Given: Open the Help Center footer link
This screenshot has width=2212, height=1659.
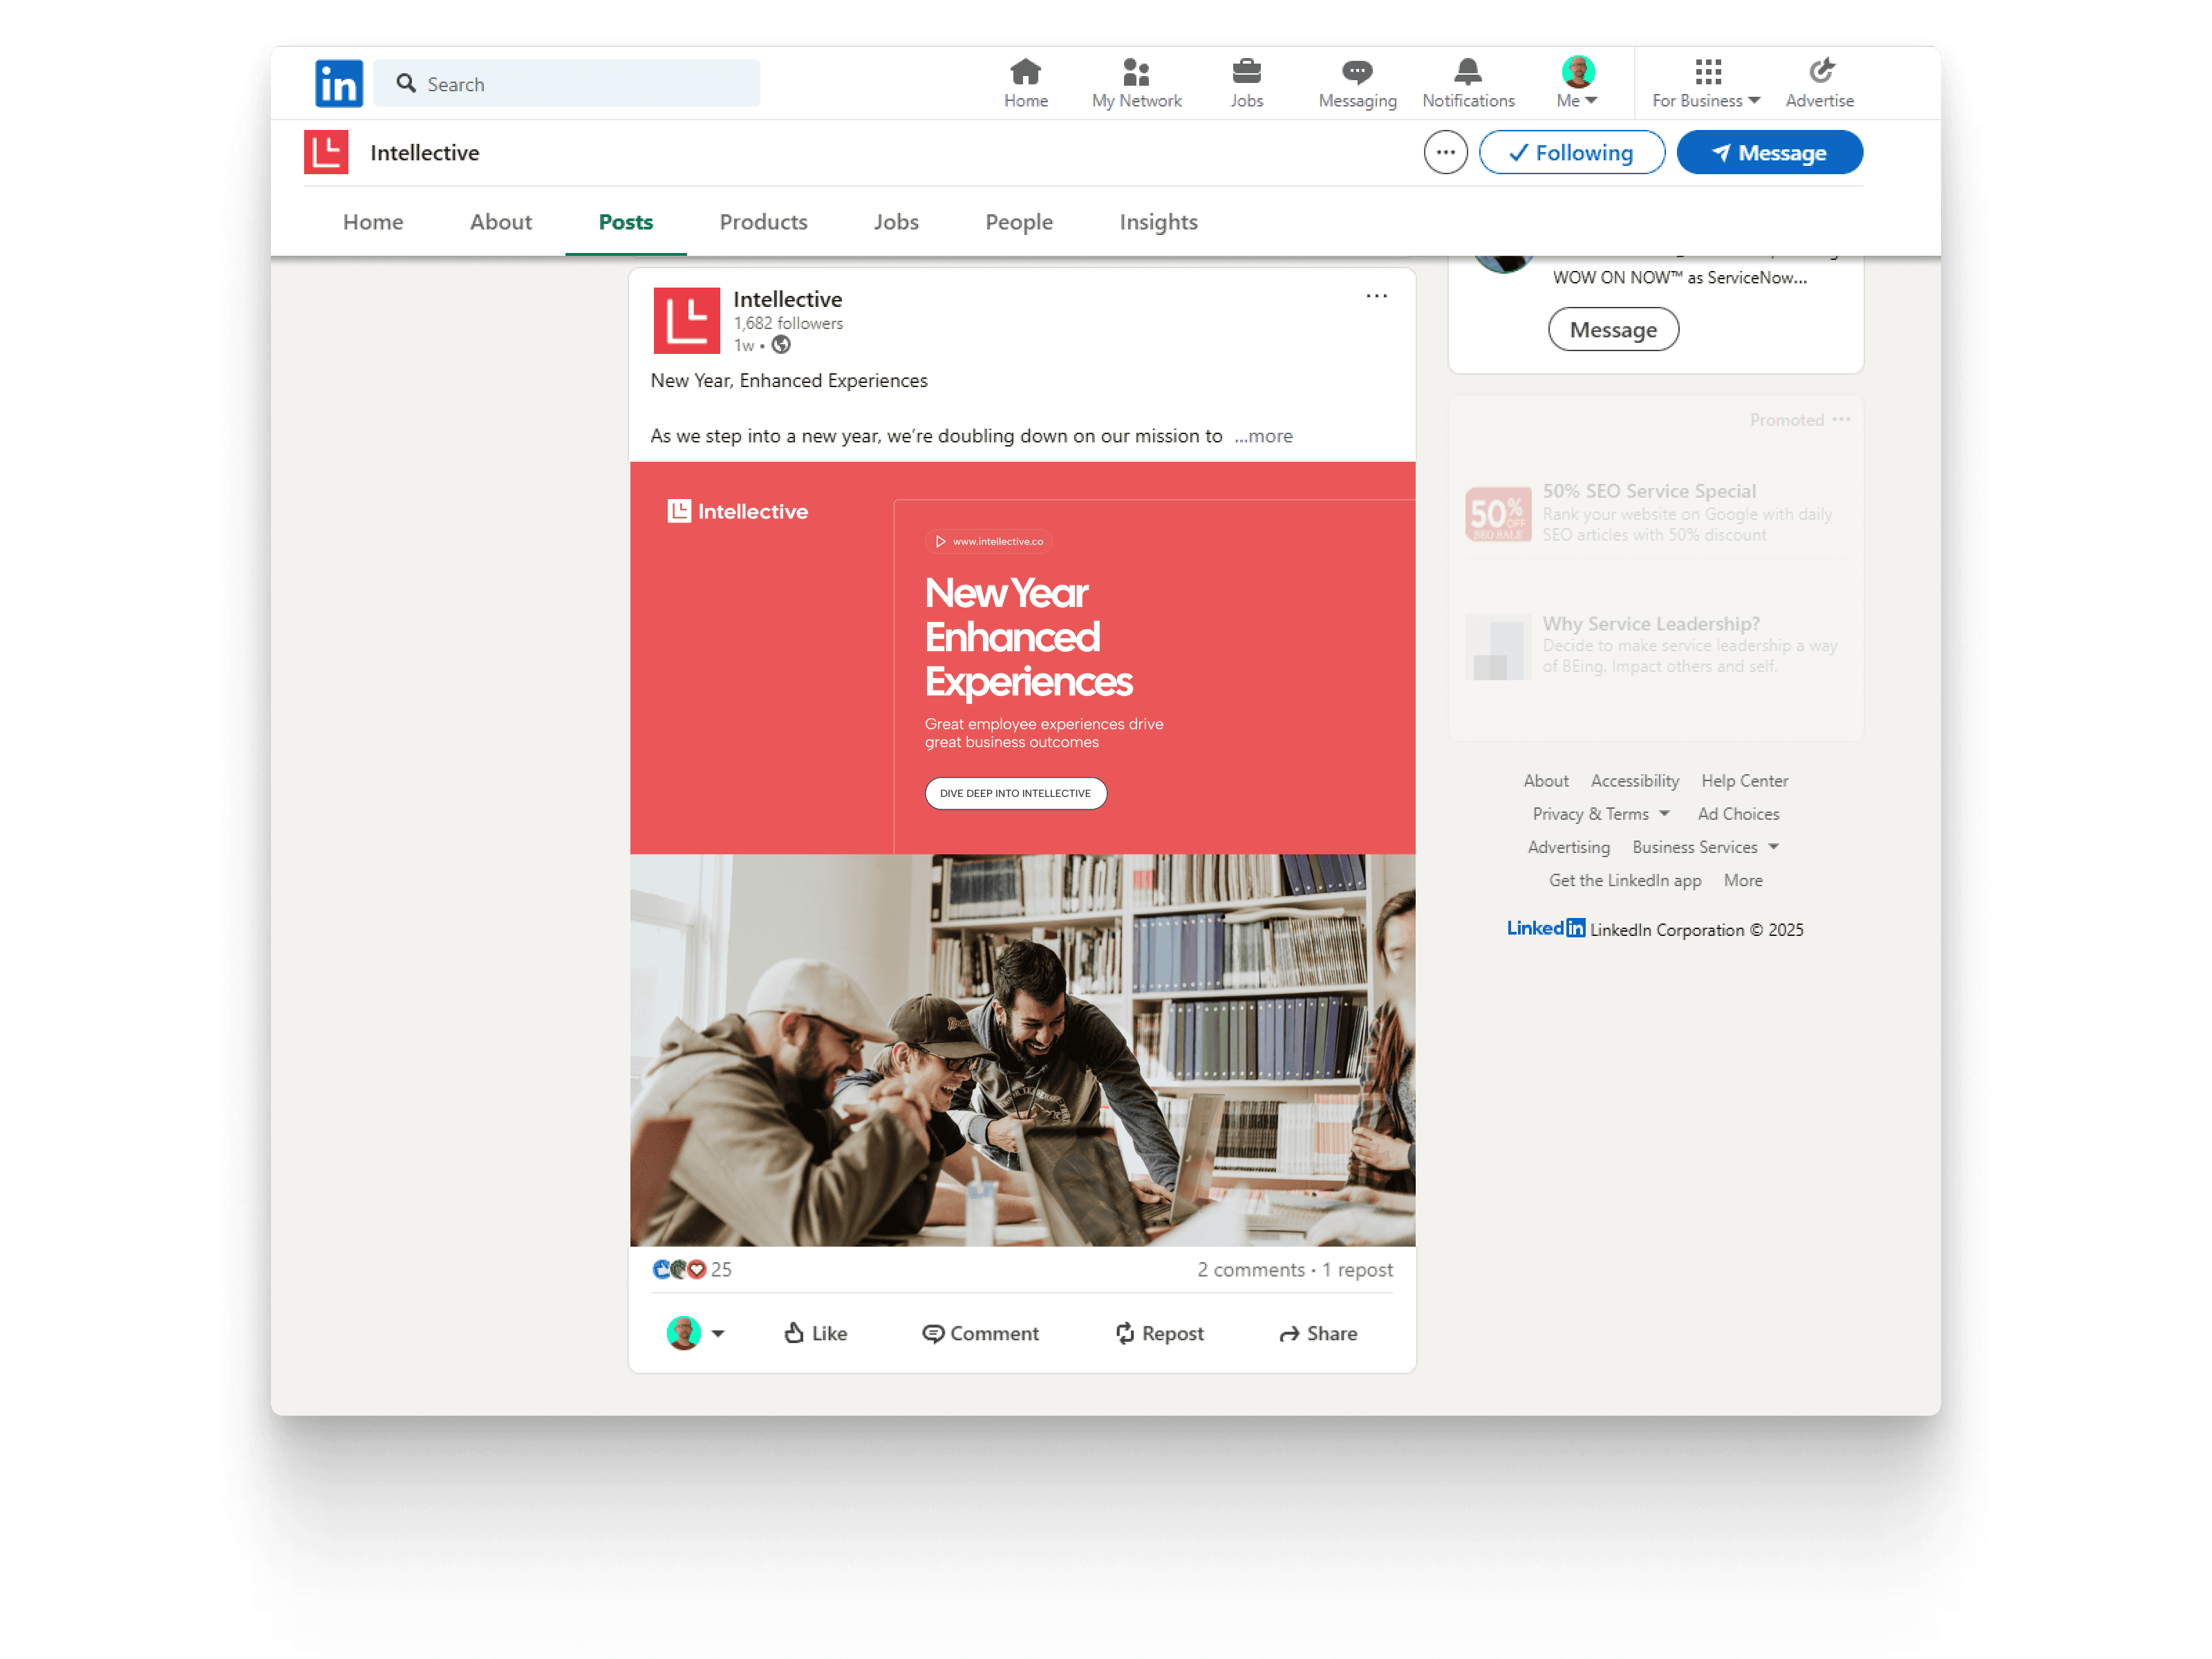Looking at the screenshot, I should [1745, 781].
